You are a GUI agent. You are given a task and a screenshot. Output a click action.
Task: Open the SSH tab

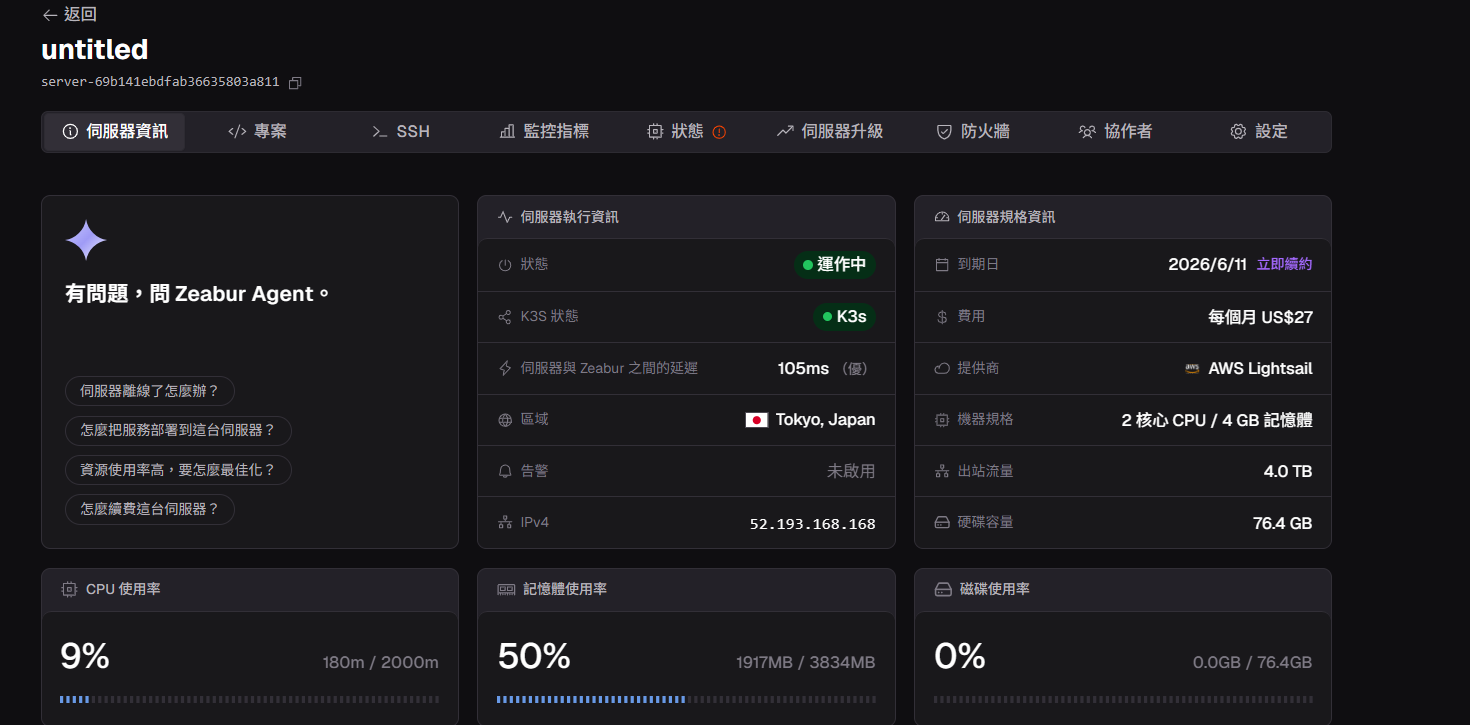coord(401,132)
